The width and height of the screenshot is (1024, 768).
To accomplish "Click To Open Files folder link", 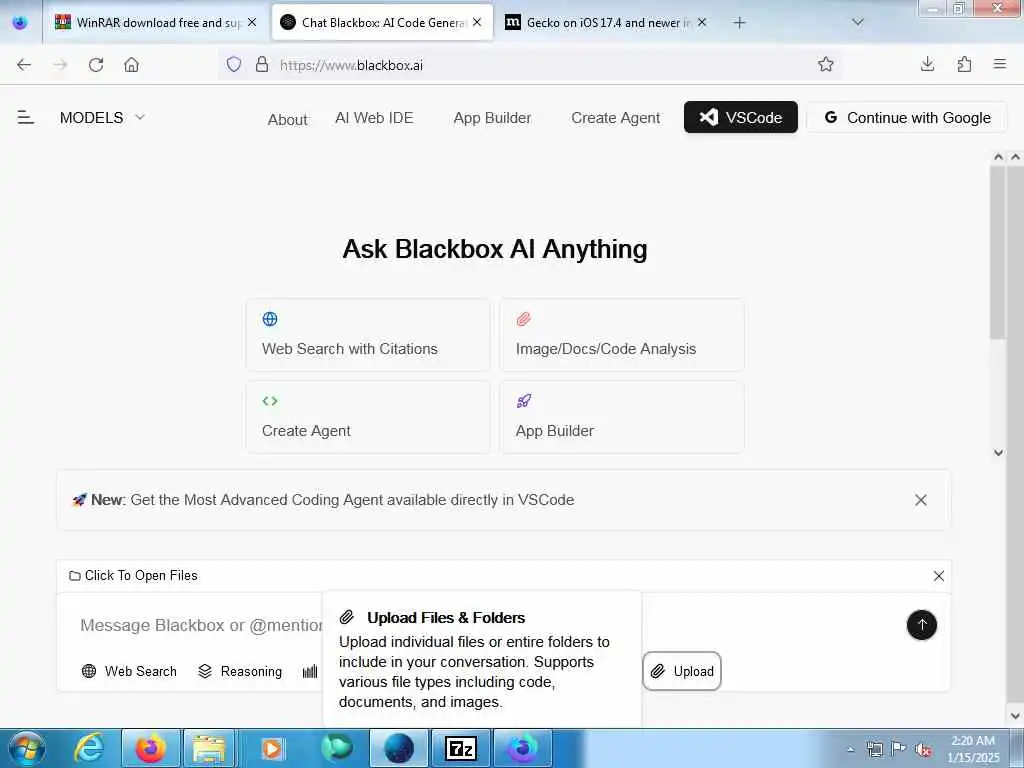I will [133, 575].
